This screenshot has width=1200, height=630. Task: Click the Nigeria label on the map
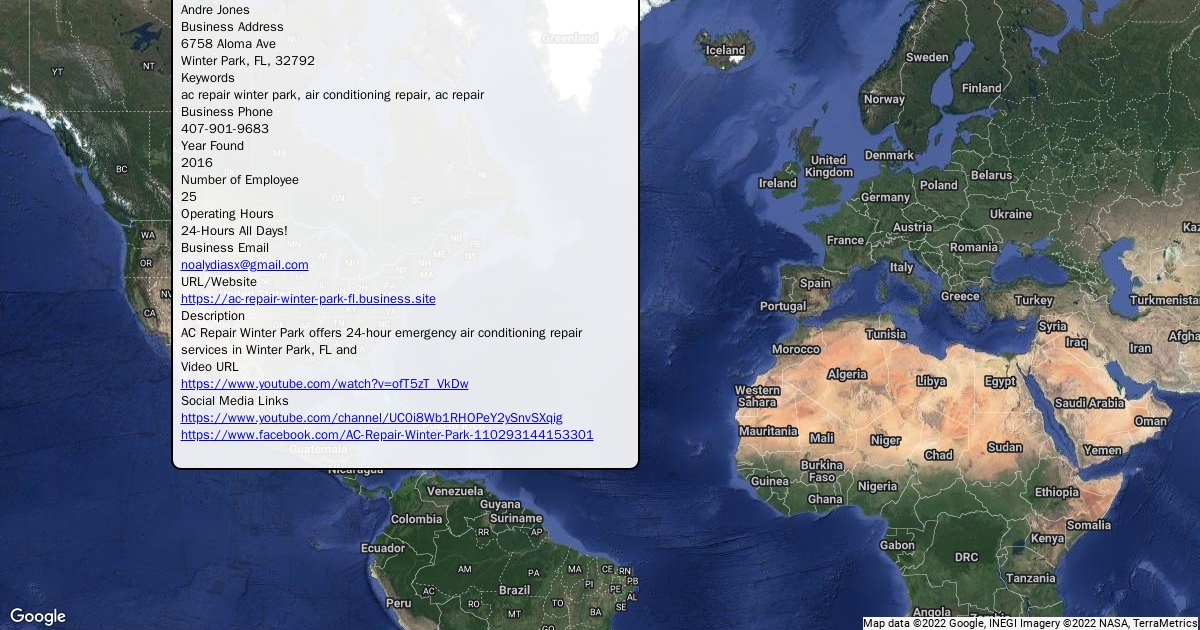(x=877, y=486)
